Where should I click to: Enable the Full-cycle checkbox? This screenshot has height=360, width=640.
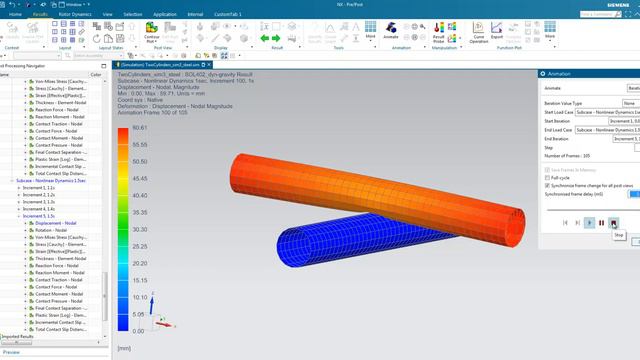point(547,178)
